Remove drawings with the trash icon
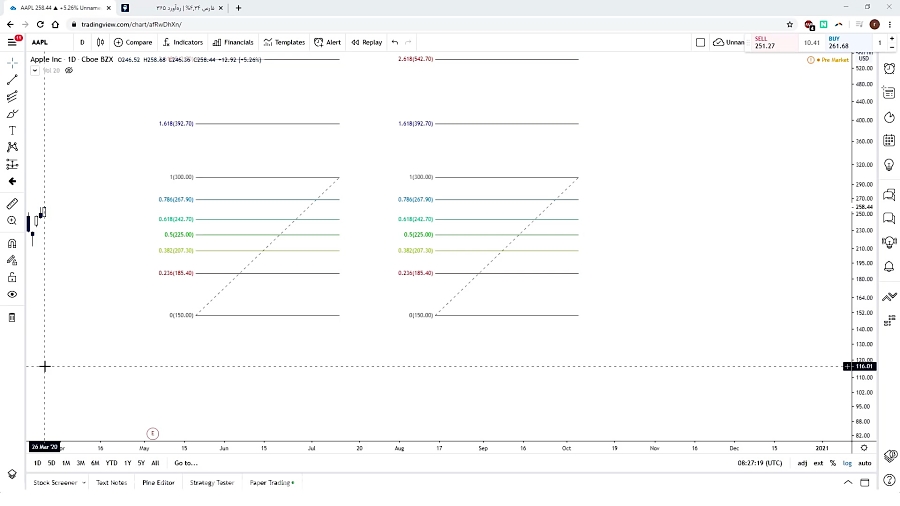The height and width of the screenshot is (506, 900). (x=12, y=318)
